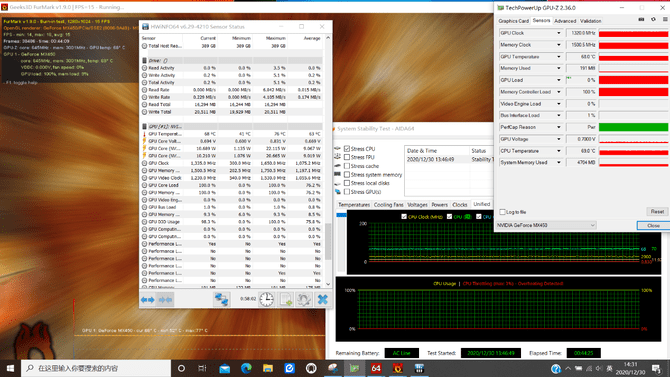Open the PerfCap Reason dropdown arrow
This screenshot has width=670, height=377.
pyautogui.click(x=558, y=127)
